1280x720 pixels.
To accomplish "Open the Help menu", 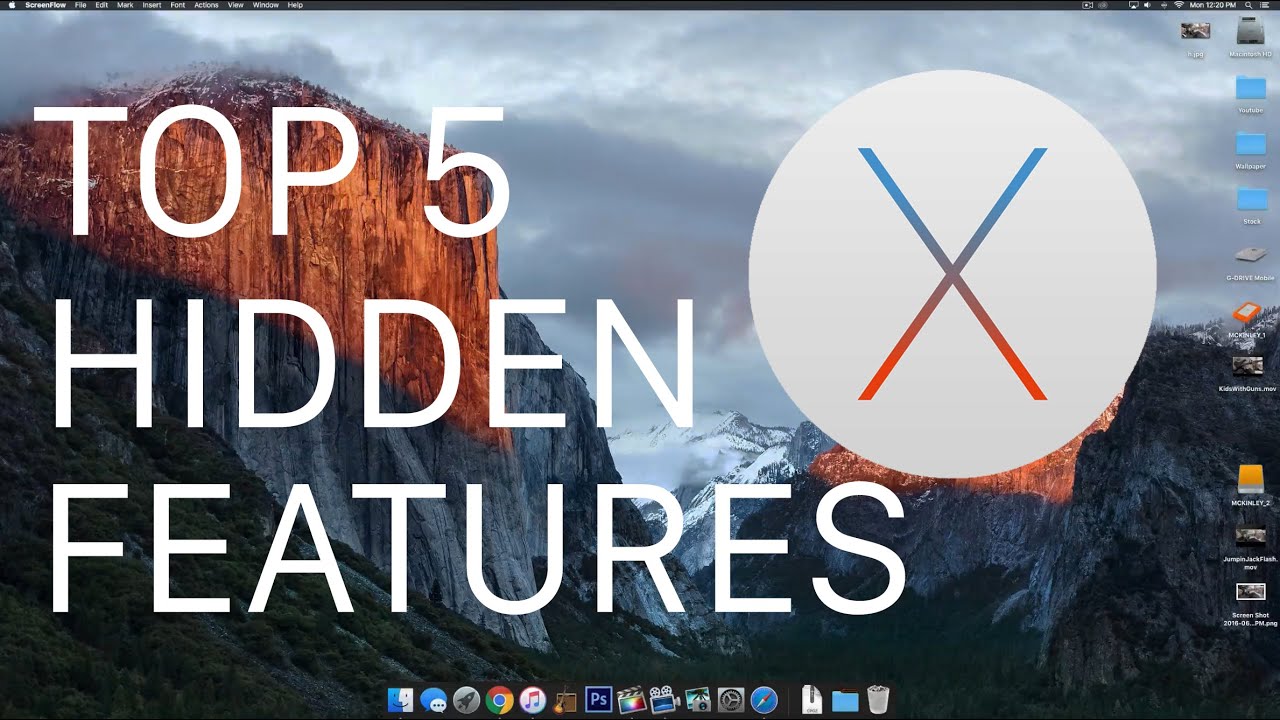I will pos(295,5).
